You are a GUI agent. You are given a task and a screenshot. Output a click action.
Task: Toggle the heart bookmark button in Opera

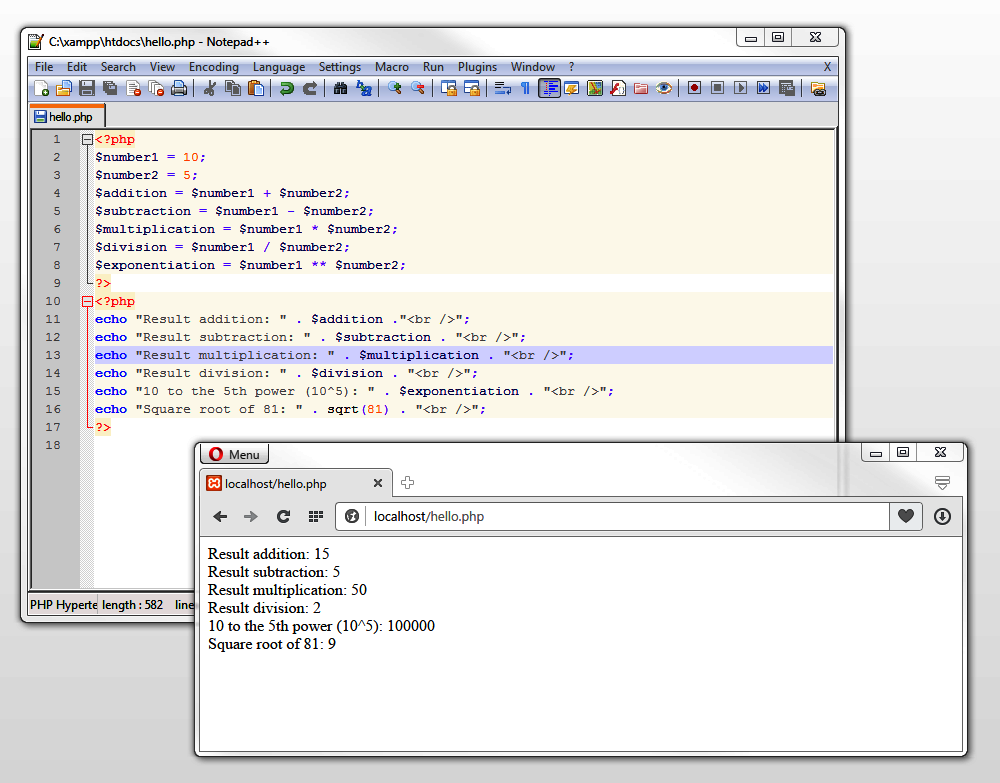click(905, 517)
